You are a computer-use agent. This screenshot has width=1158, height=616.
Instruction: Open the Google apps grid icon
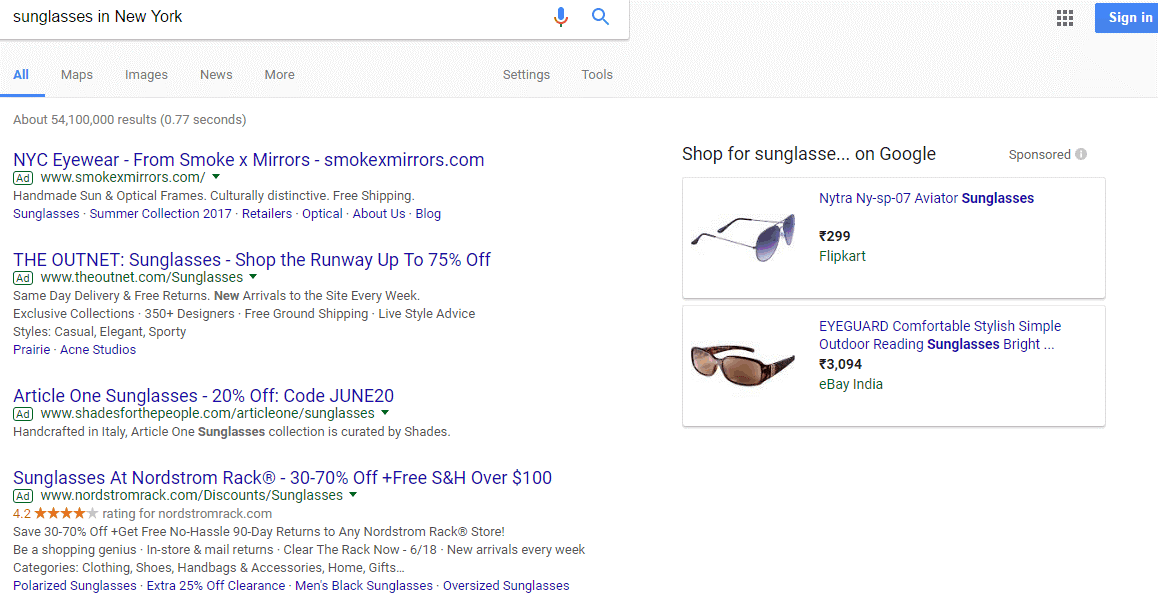click(1064, 18)
